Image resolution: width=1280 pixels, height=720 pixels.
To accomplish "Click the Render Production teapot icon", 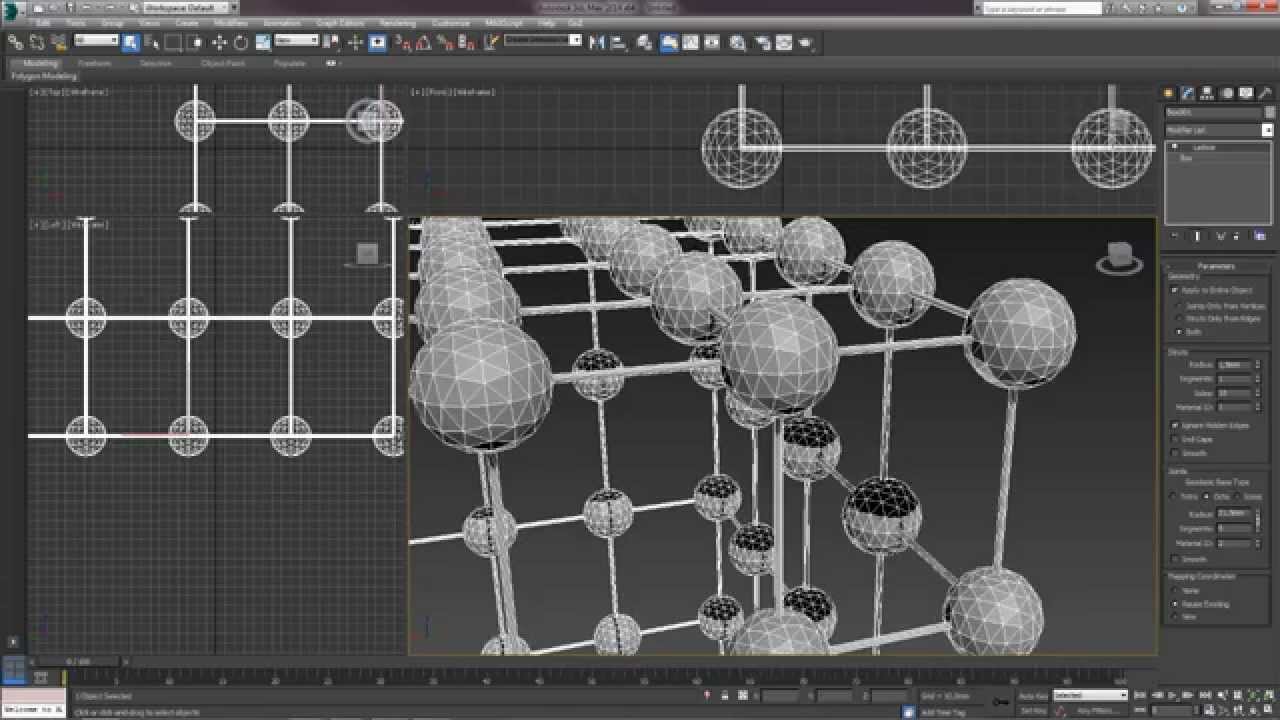I will click(x=806, y=42).
